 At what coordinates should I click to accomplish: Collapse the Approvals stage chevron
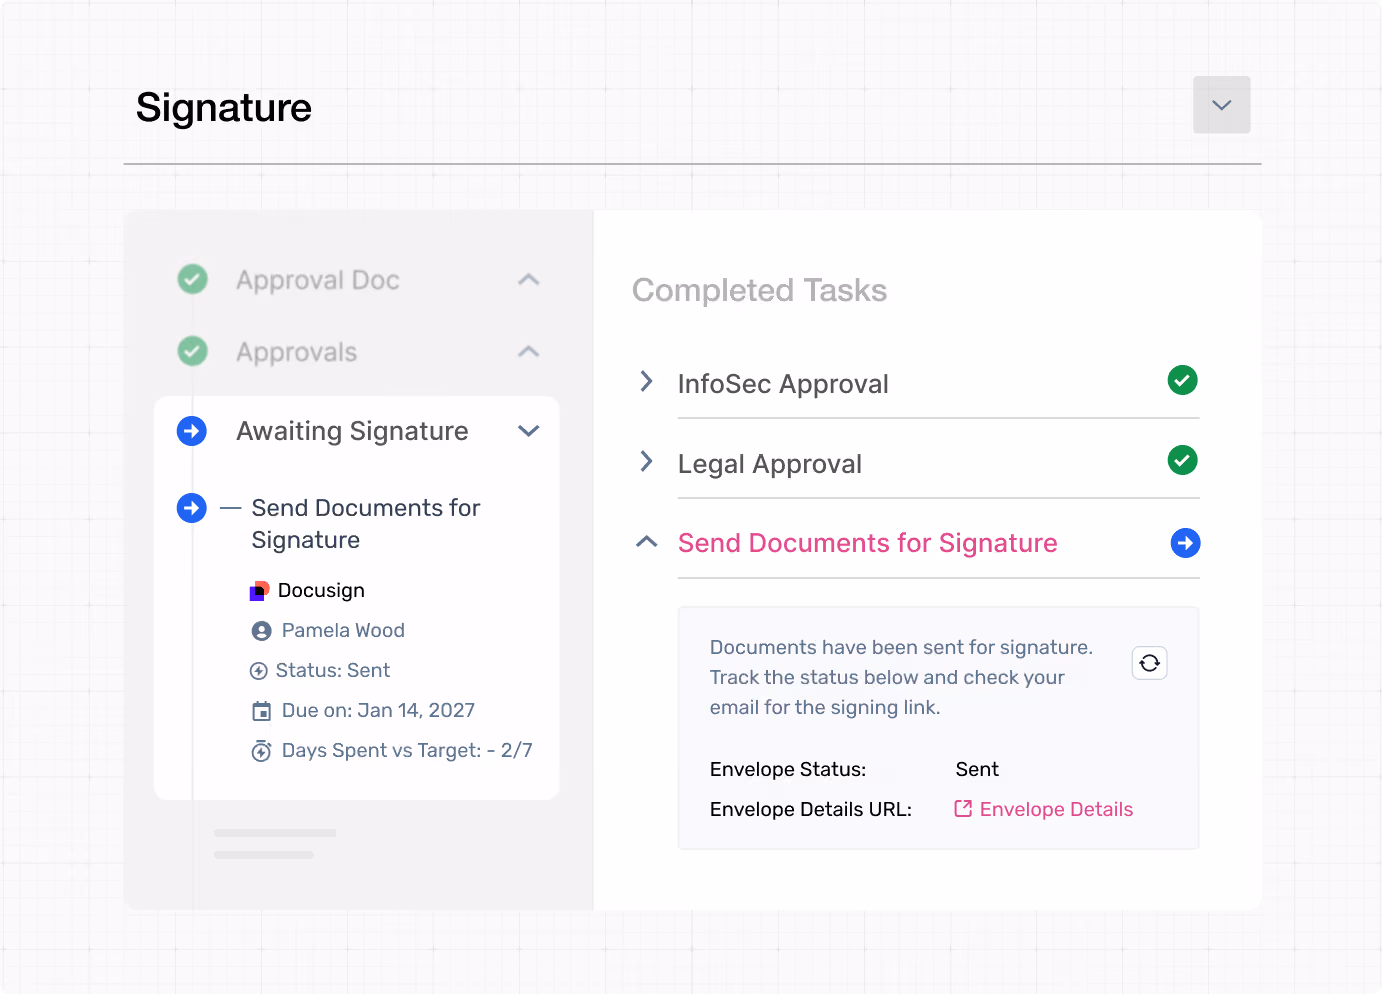(x=529, y=352)
